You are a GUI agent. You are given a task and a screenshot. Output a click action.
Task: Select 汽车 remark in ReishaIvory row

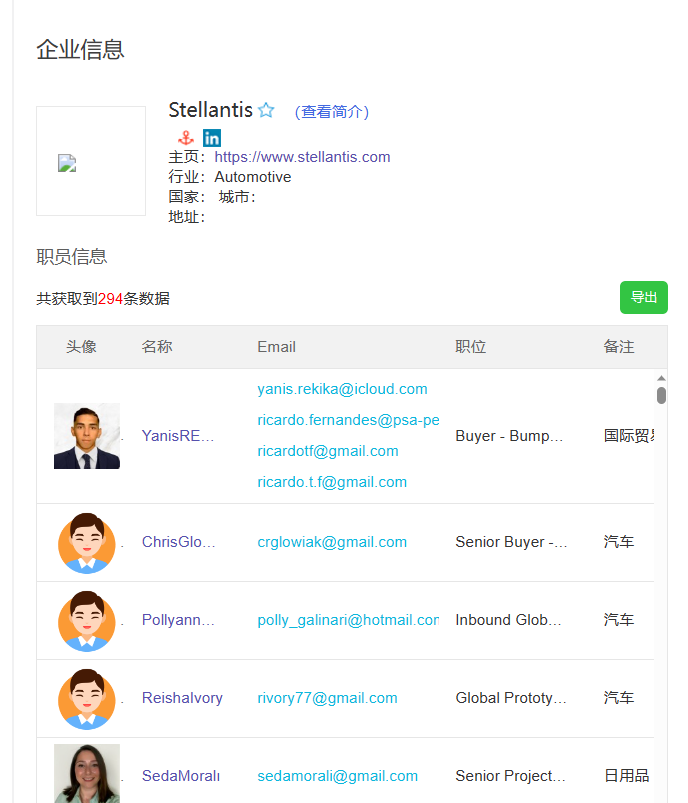(619, 698)
